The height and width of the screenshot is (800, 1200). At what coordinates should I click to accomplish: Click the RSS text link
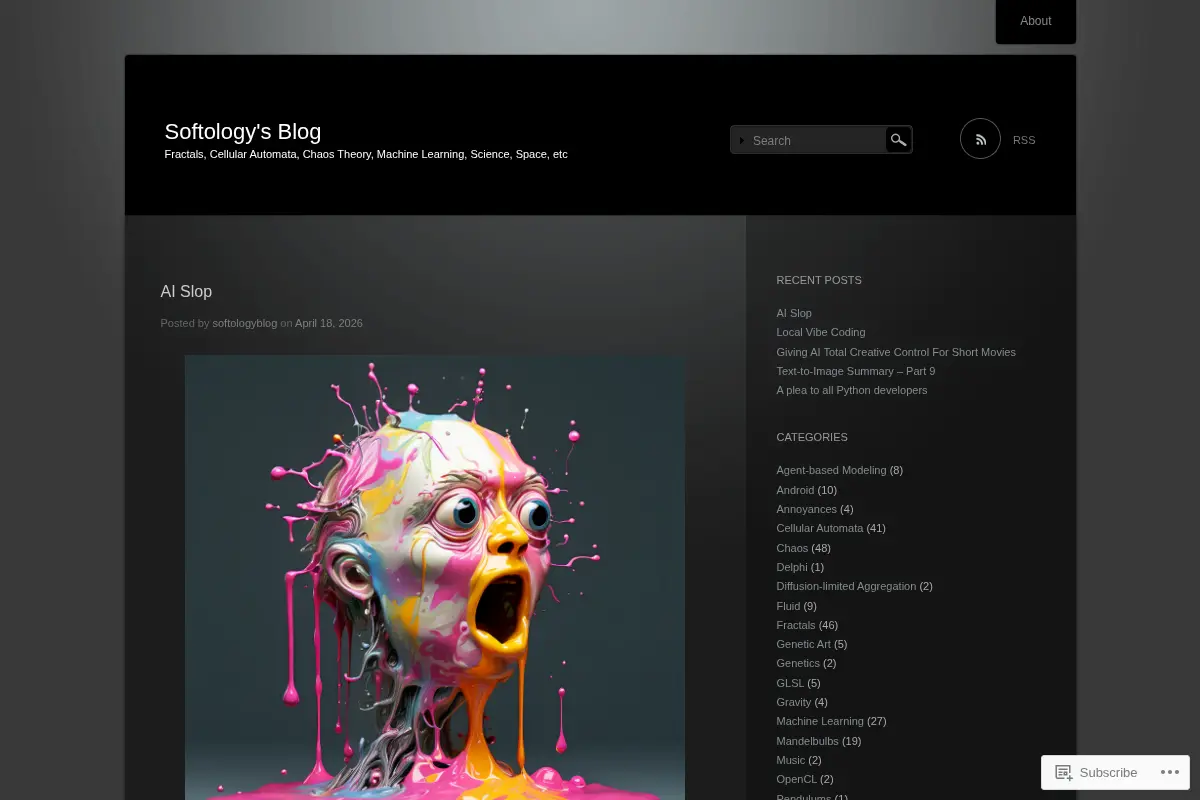pyautogui.click(x=1024, y=140)
